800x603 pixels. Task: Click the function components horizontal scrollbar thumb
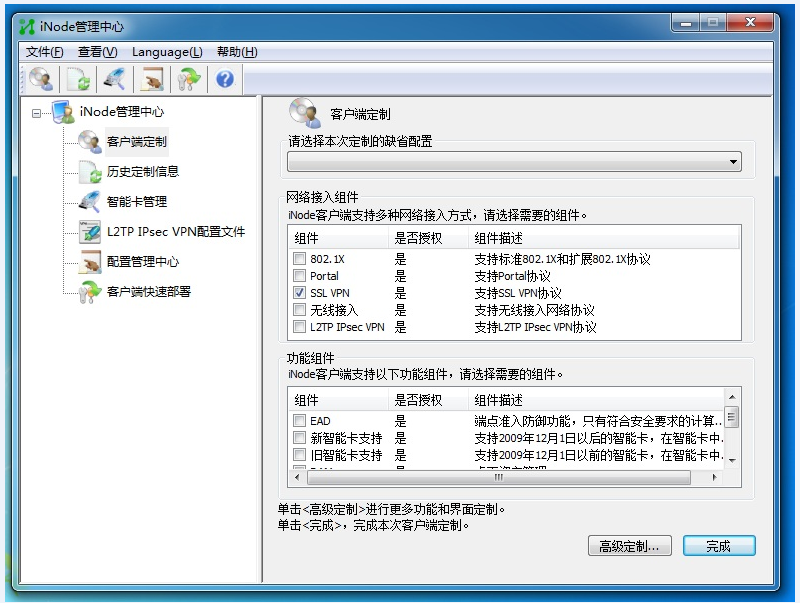point(499,478)
